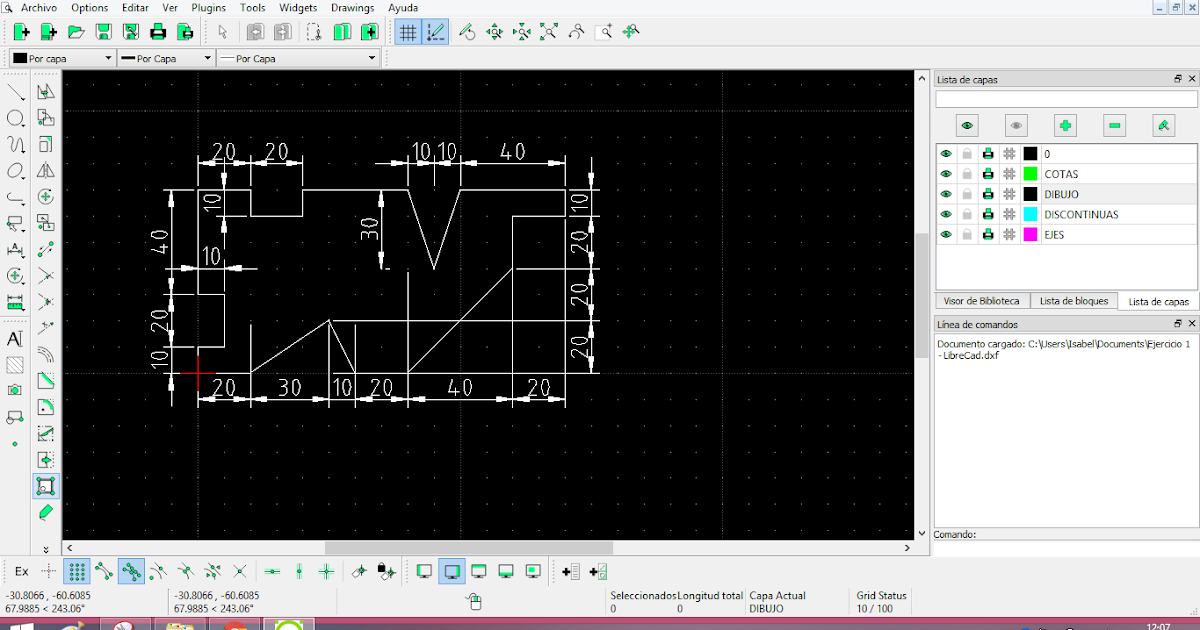Select the Circle drawing tool
This screenshot has height=630, width=1200.
[14, 118]
